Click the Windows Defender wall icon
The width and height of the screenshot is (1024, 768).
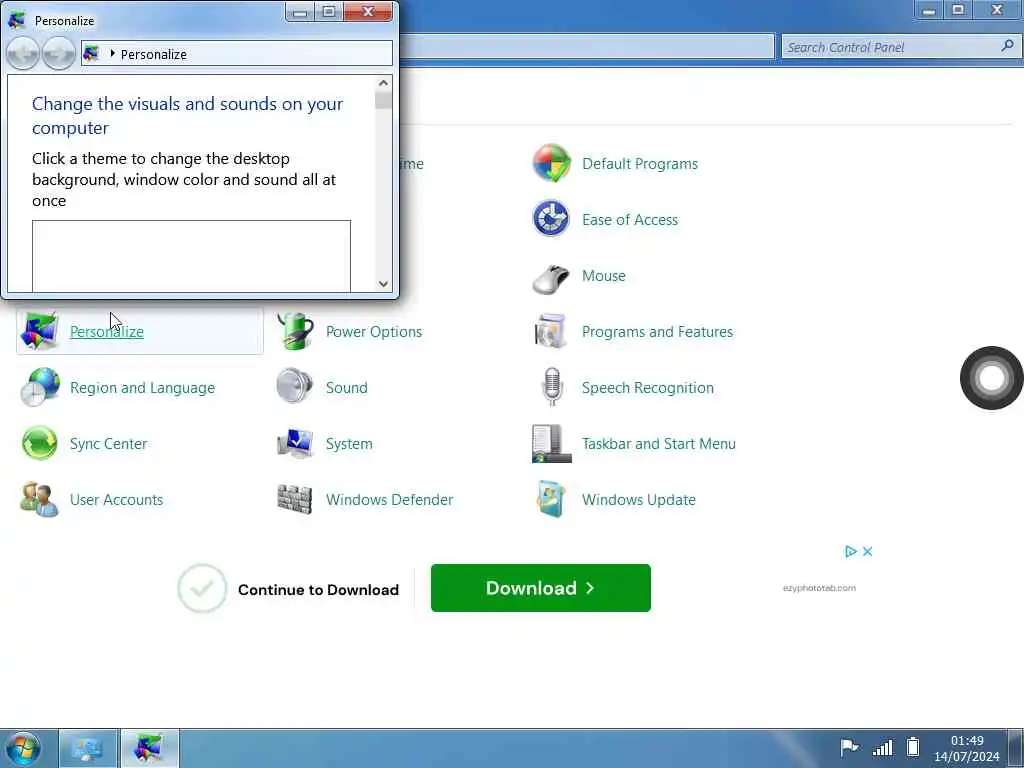[295, 500]
